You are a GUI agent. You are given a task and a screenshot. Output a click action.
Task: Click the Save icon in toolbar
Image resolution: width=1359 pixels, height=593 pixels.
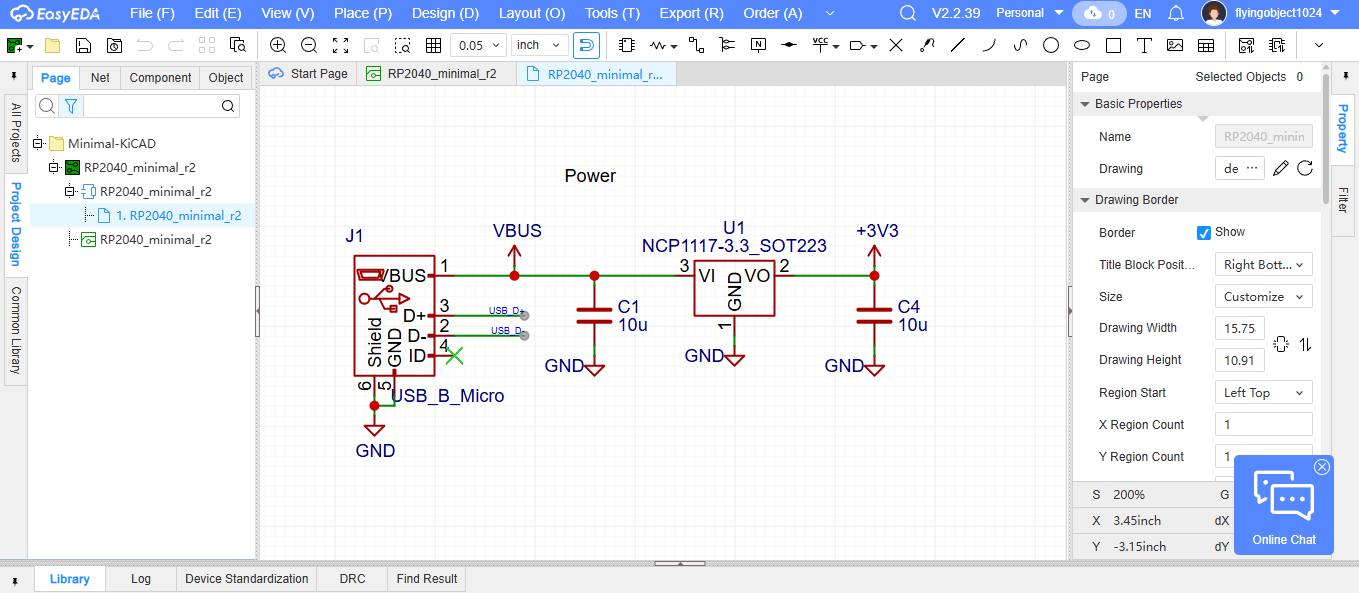pos(84,45)
